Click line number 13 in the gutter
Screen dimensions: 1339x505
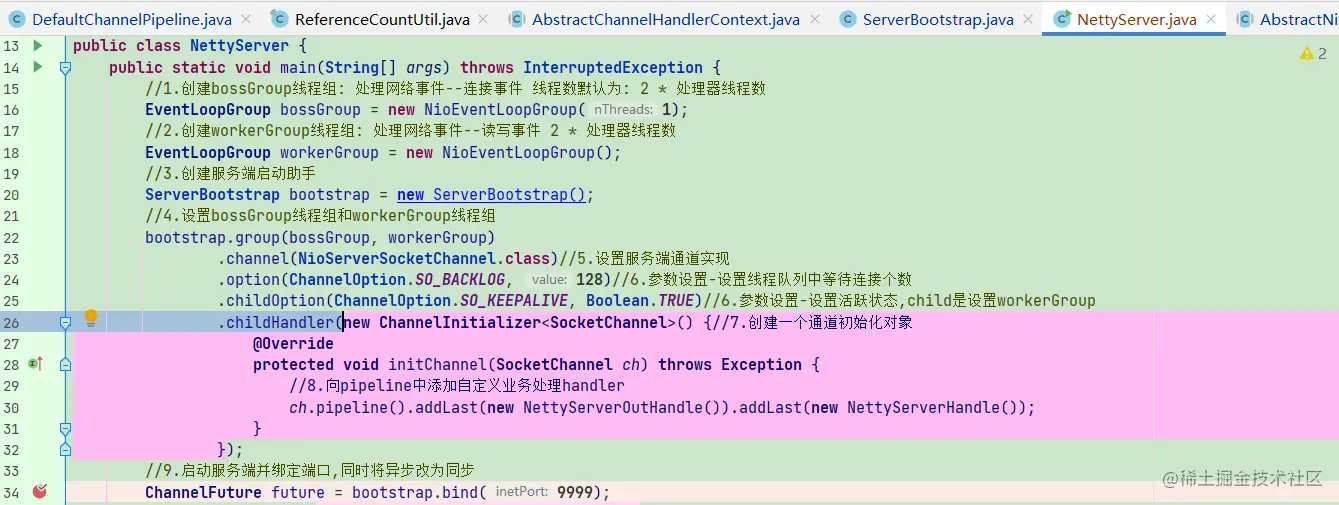click(x=11, y=46)
